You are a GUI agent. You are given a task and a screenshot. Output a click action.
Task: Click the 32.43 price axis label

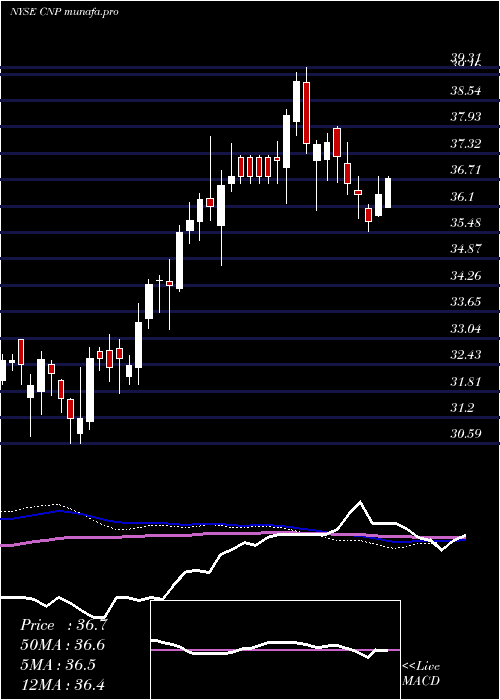coord(466,355)
